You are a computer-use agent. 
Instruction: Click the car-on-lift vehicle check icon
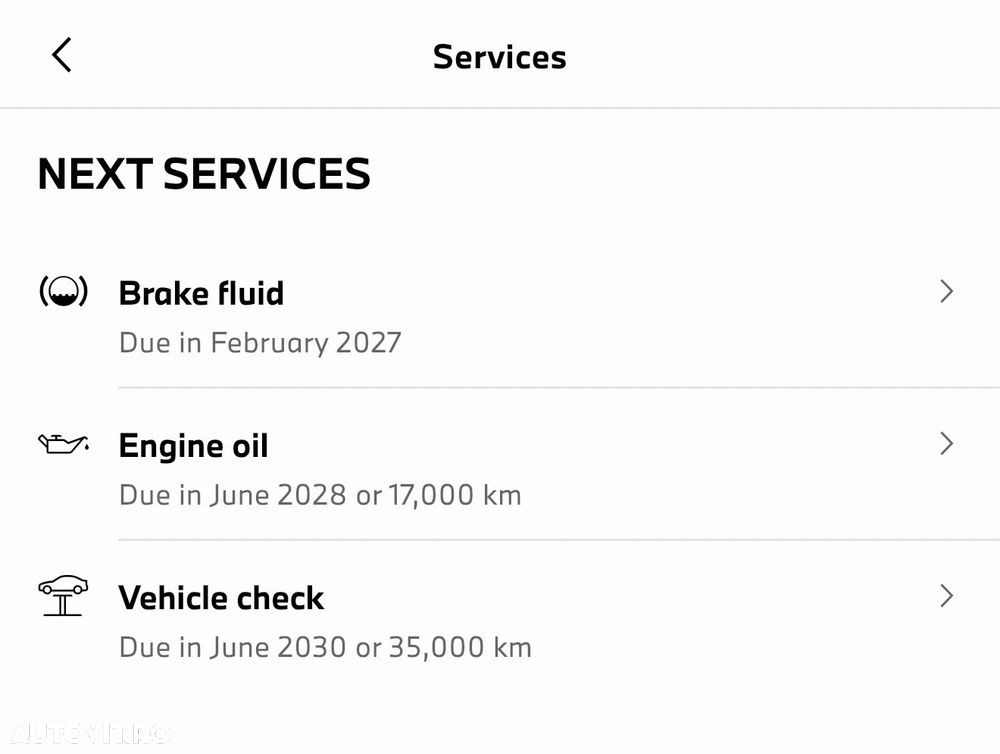click(63, 596)
